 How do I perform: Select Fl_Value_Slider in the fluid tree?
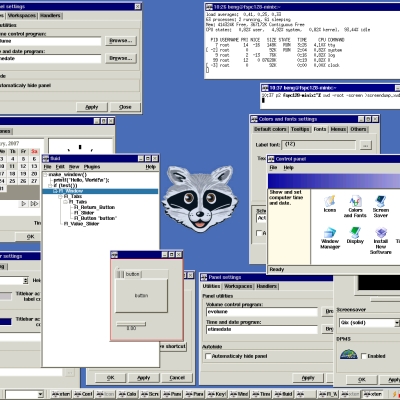(x=81, y=224)
